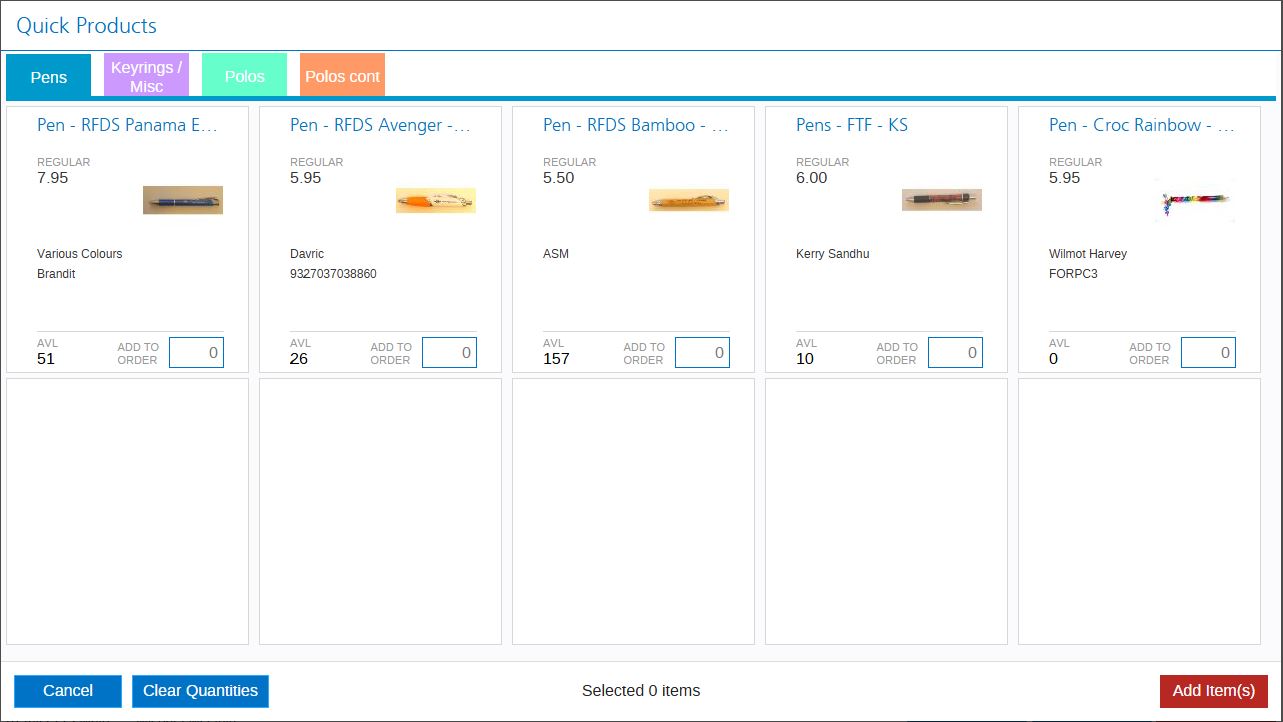The width and height of the screenshot is (1283, 722).
Task: Cancel out of Quick Products
Action: click(67, 690)
